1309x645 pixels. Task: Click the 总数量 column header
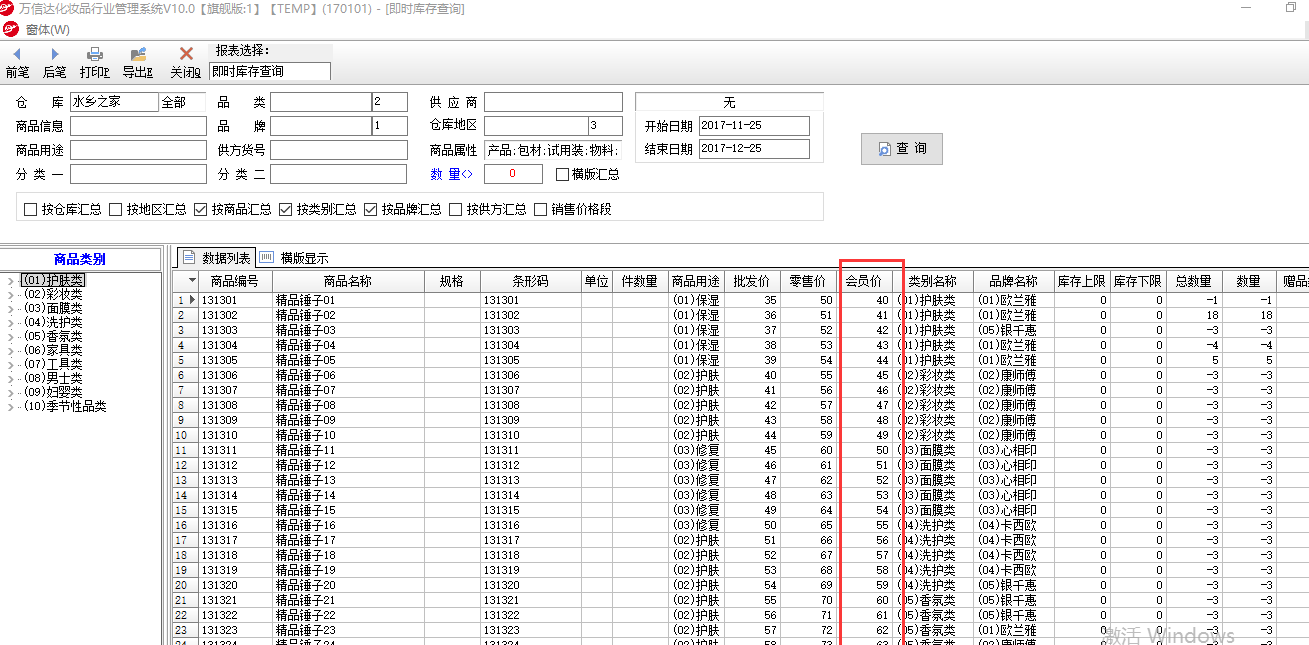coord(1194,282)
